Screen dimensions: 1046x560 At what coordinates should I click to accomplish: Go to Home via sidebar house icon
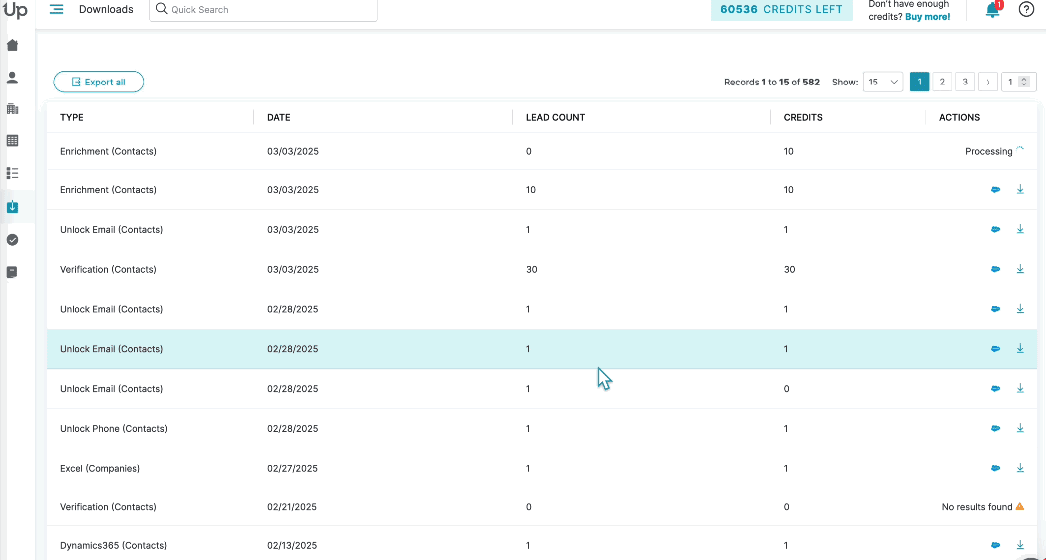[12, 45]
